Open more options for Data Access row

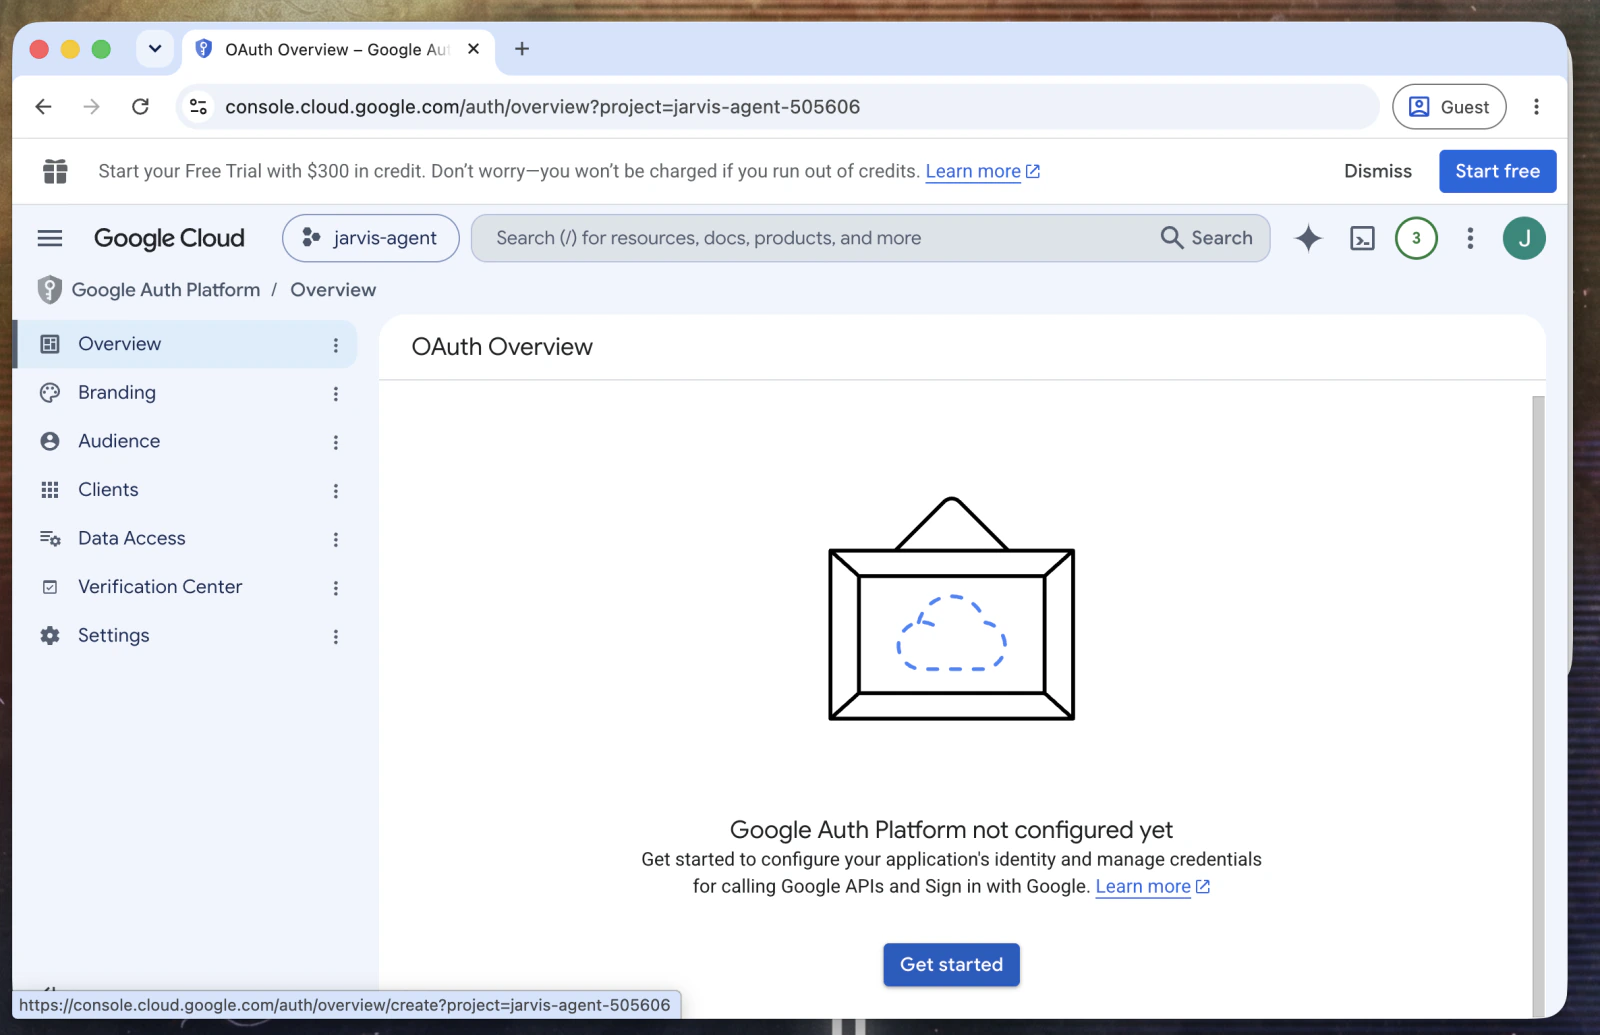pos(336,539)
